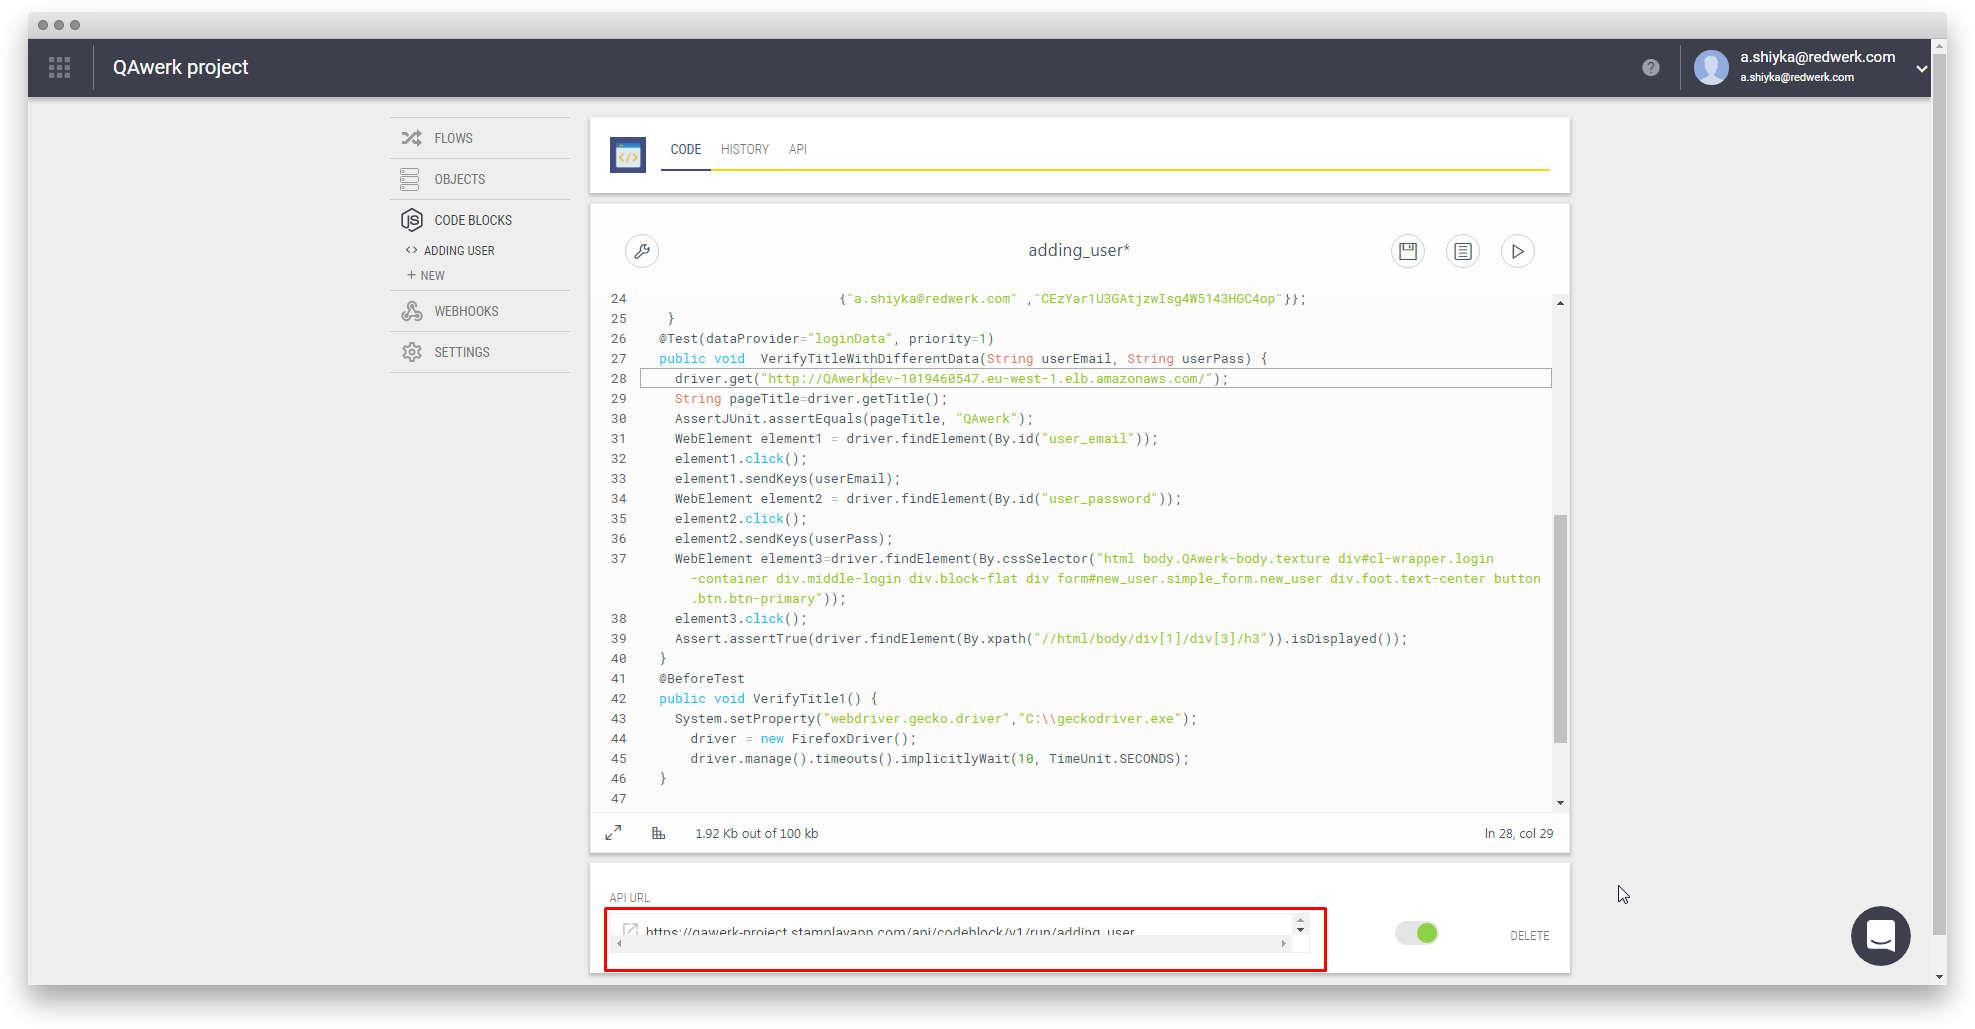Expand the editor to fullscreen

coord(614,833)
